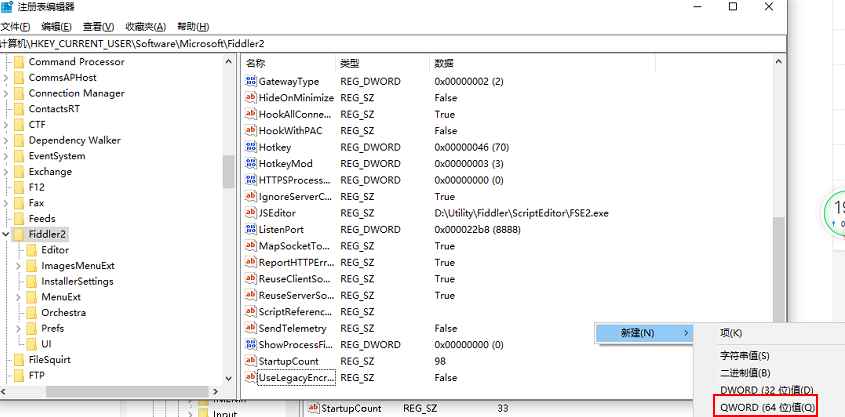Expand the MenuExt subkey
This screenshot has width=845, height=417.
(18, 297)
